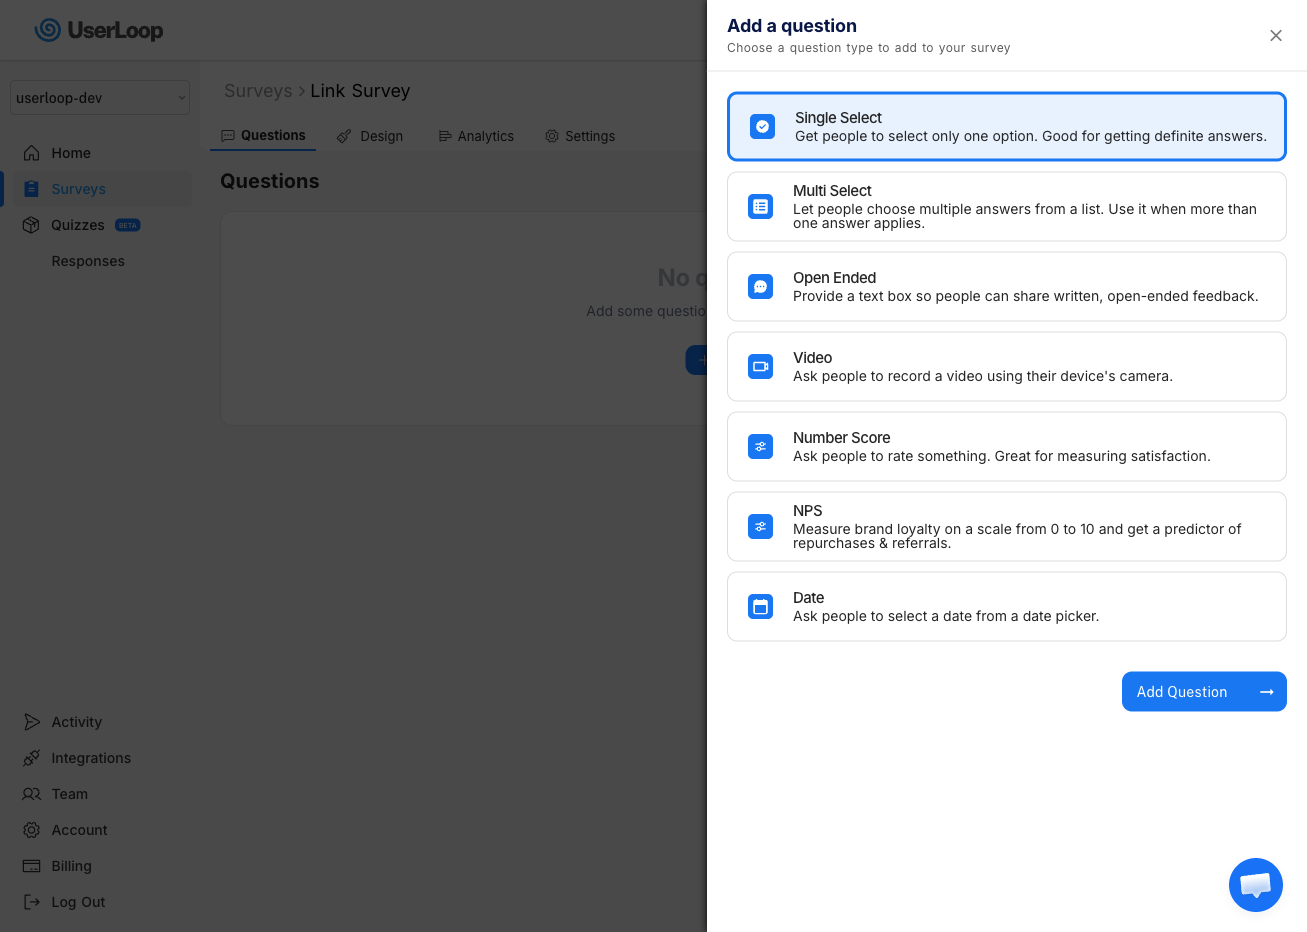The height and width of the screenshot is (932, 1307).
Task: Click the Single Select checkmark icon
Action: tap(762, 127)
